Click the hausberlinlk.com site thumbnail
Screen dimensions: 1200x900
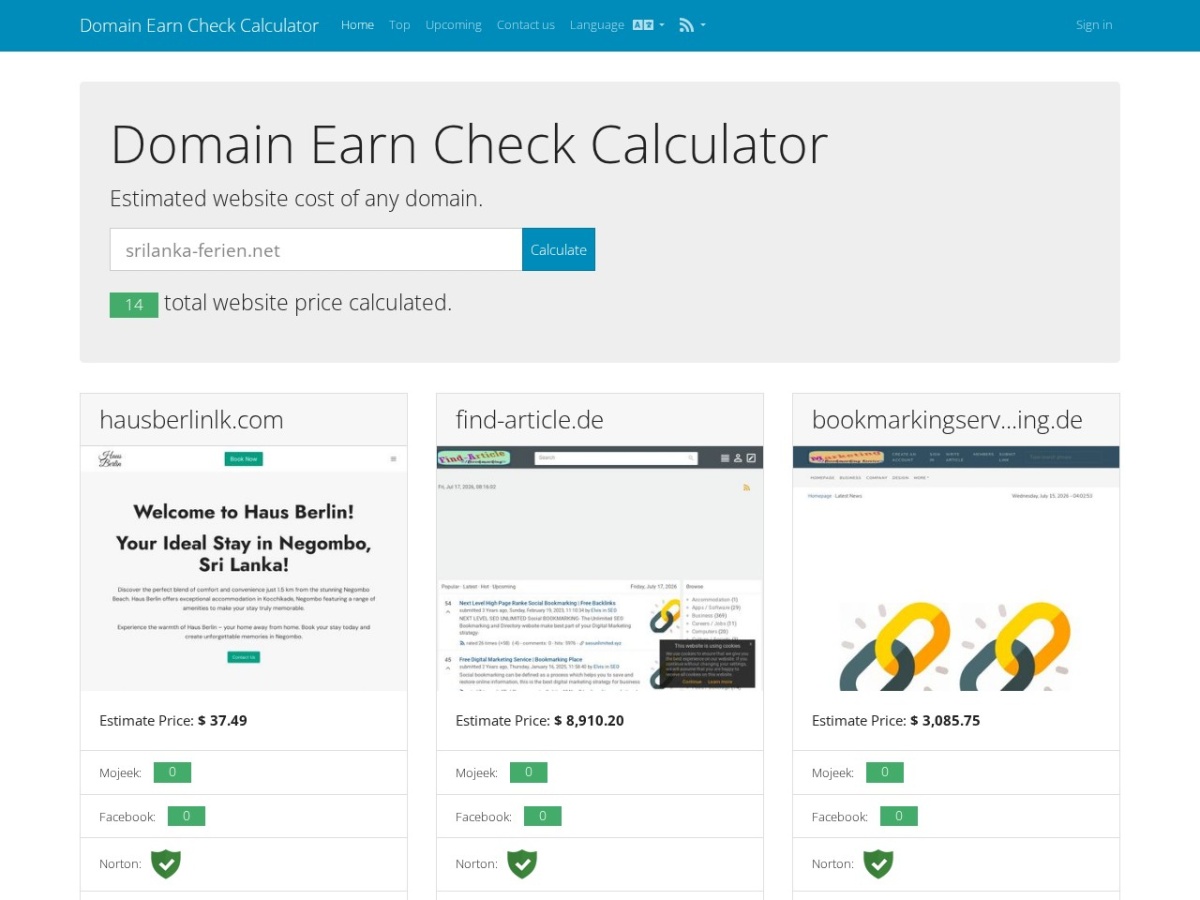[x=244, y=568]
